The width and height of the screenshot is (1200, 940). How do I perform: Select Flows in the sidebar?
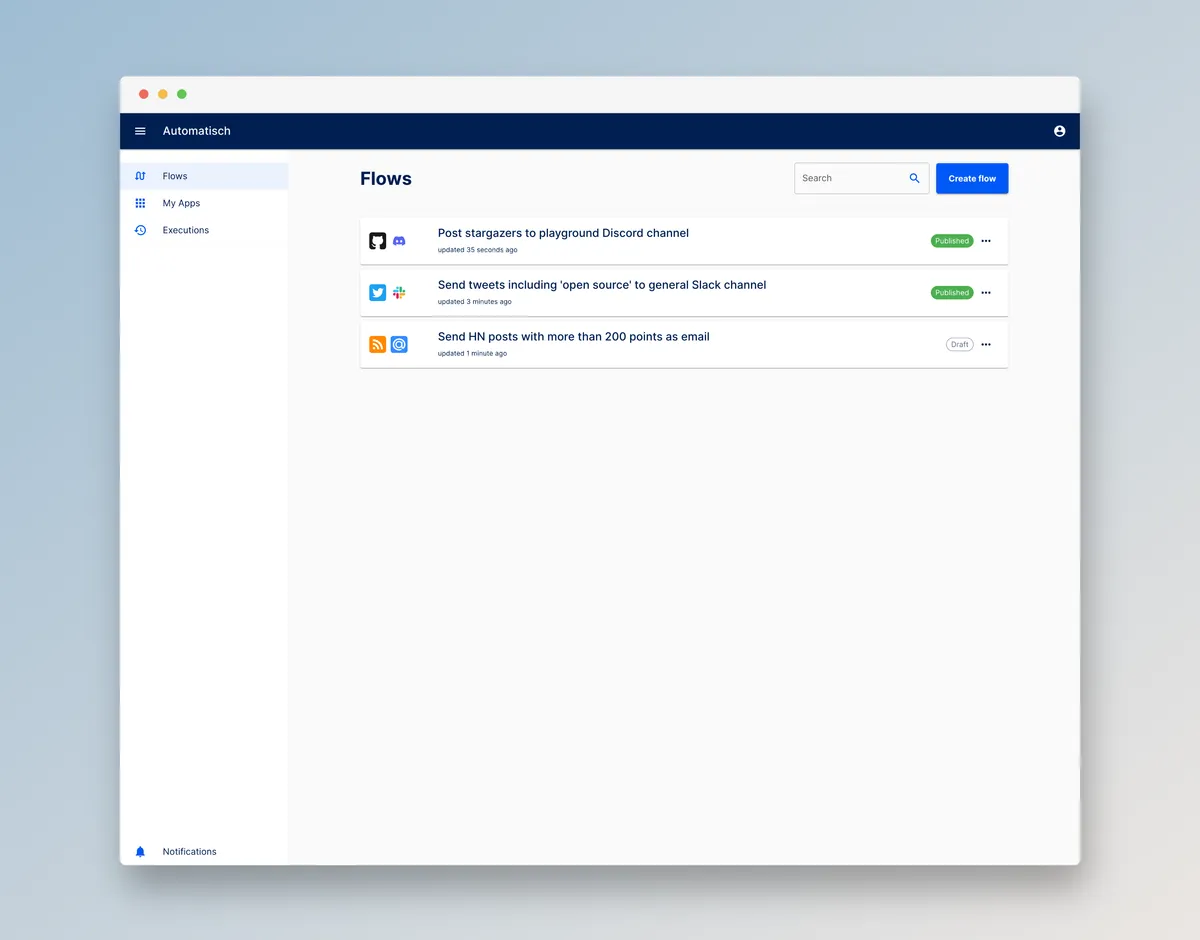click(x=175, y=176)
